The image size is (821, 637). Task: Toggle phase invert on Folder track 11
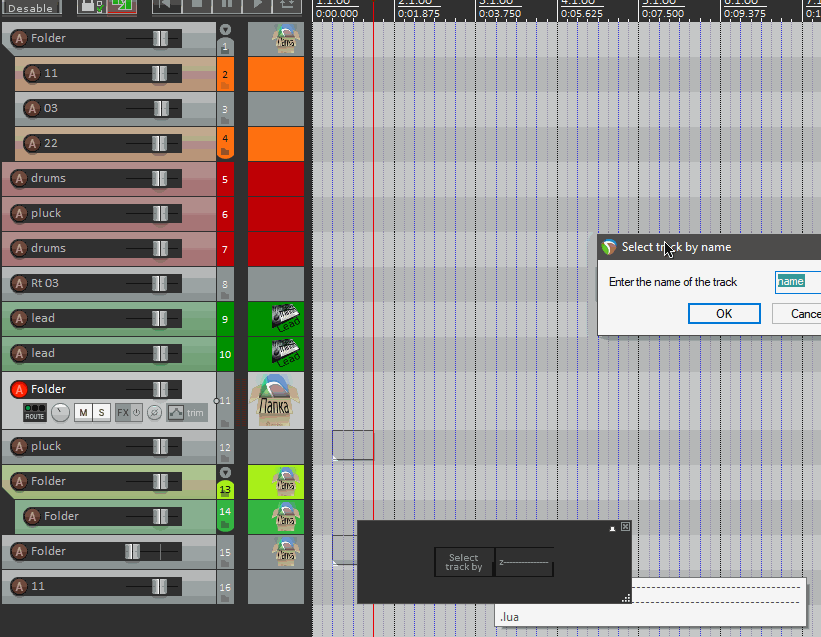[x=154, y=413]
